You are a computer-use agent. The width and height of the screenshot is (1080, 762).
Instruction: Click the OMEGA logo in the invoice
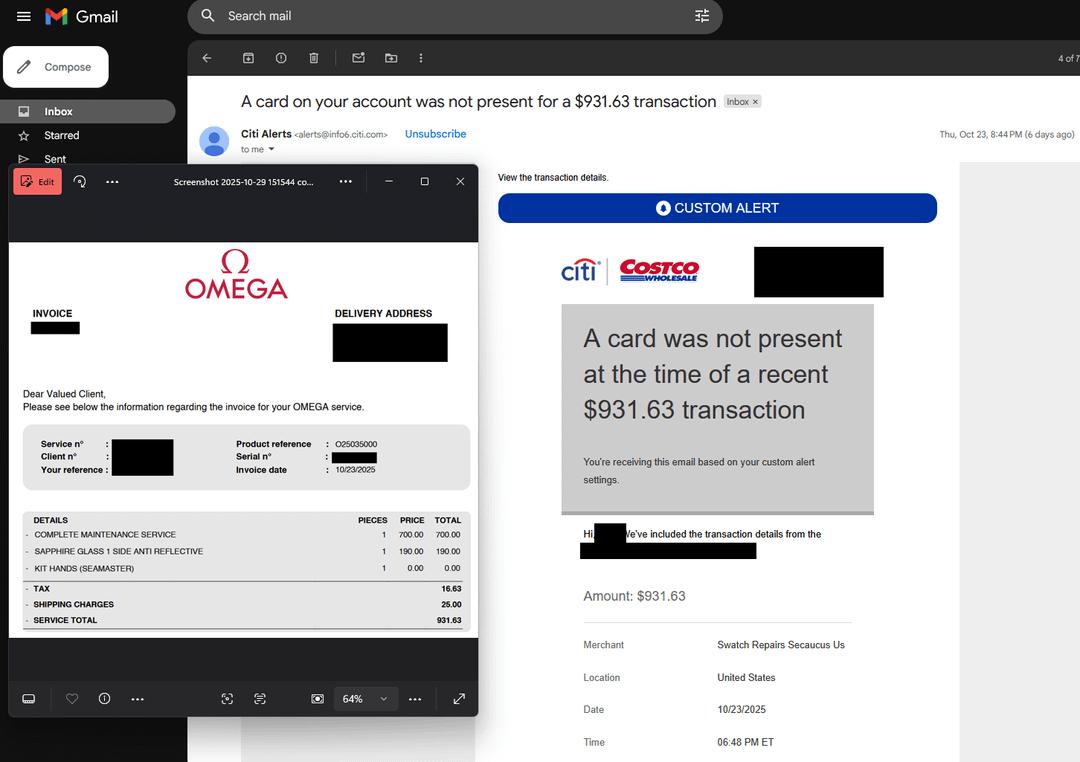click(236, 274)
